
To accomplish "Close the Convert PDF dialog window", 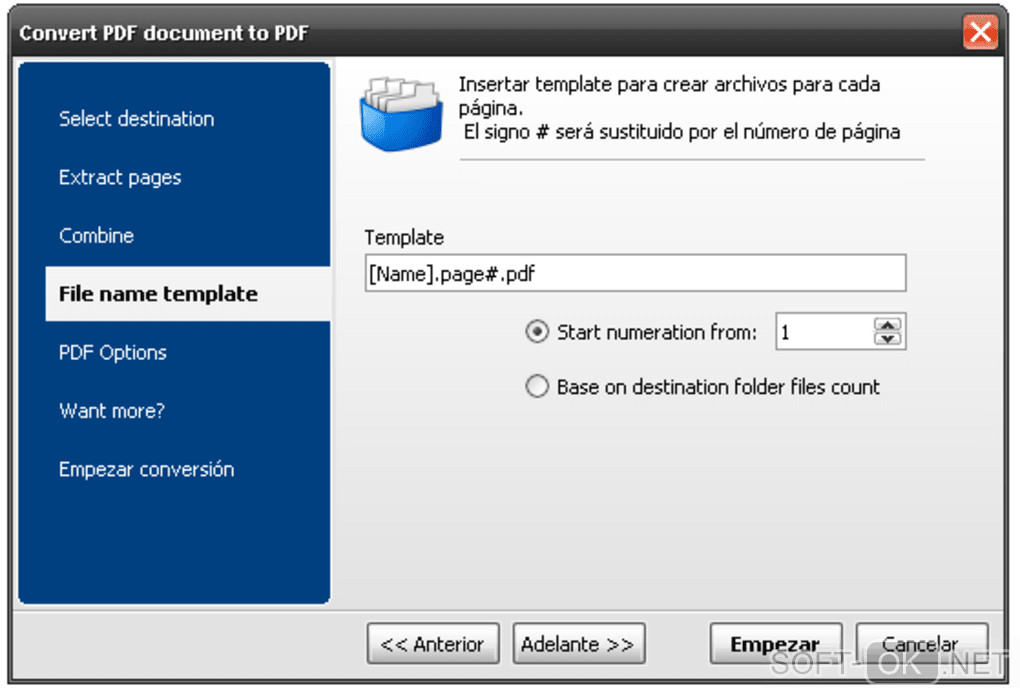I will [980, 33].
